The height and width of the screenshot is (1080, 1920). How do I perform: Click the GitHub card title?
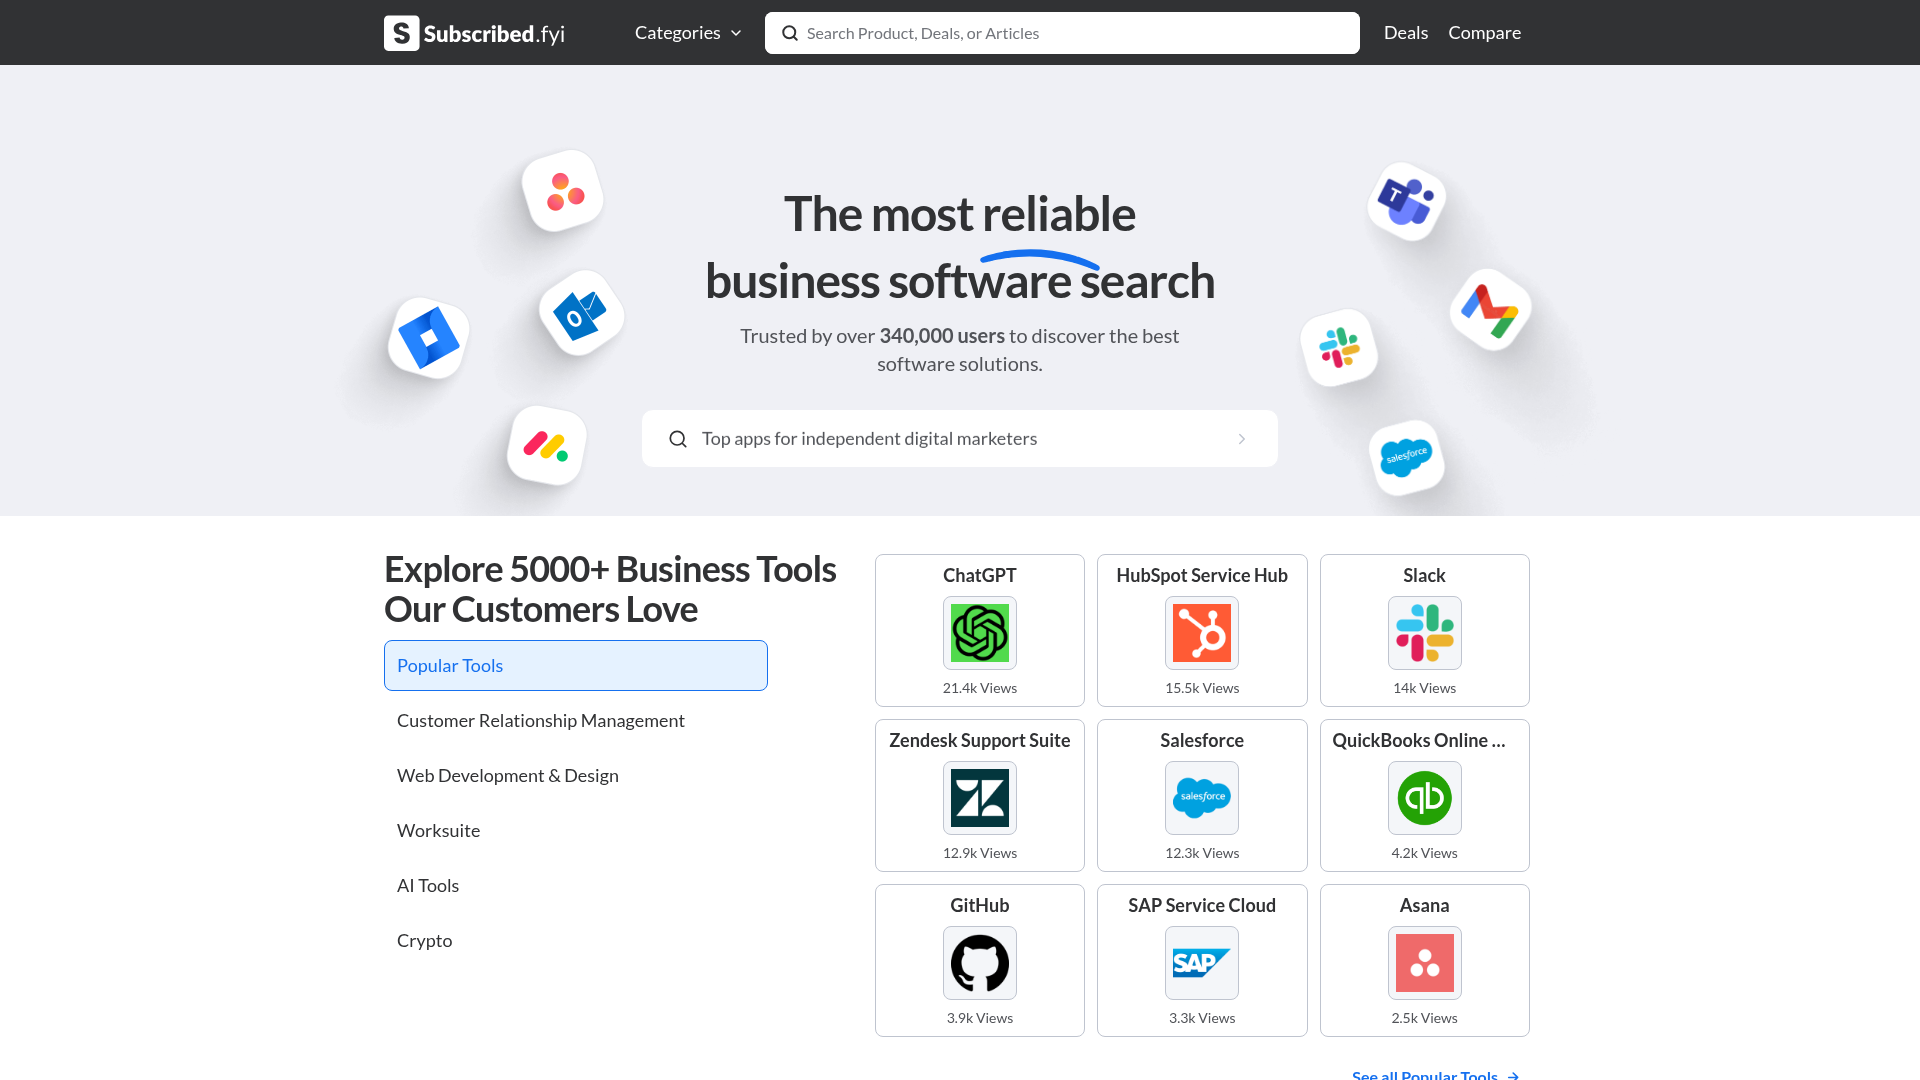tap(980, 905)
